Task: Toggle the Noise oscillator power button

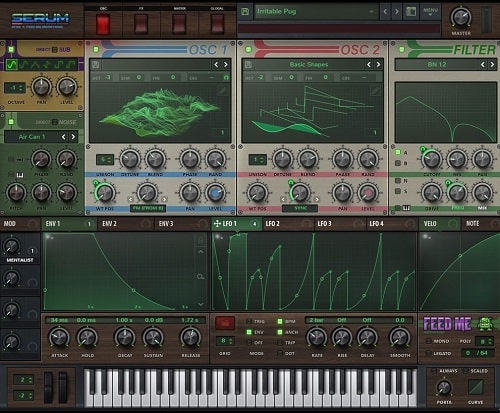Action: pos(11,122)
